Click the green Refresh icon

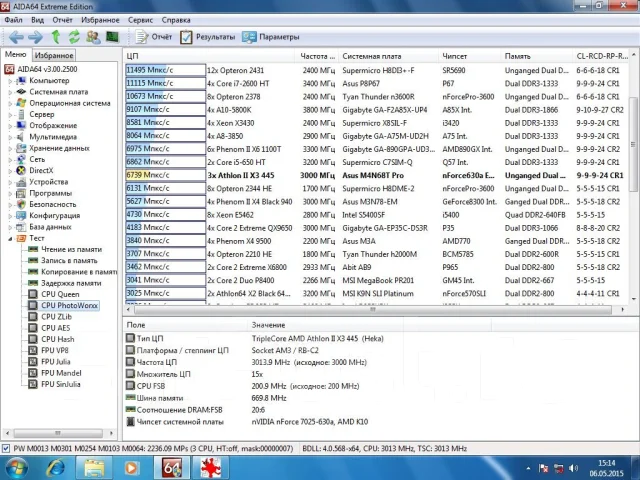pos(74,37)
